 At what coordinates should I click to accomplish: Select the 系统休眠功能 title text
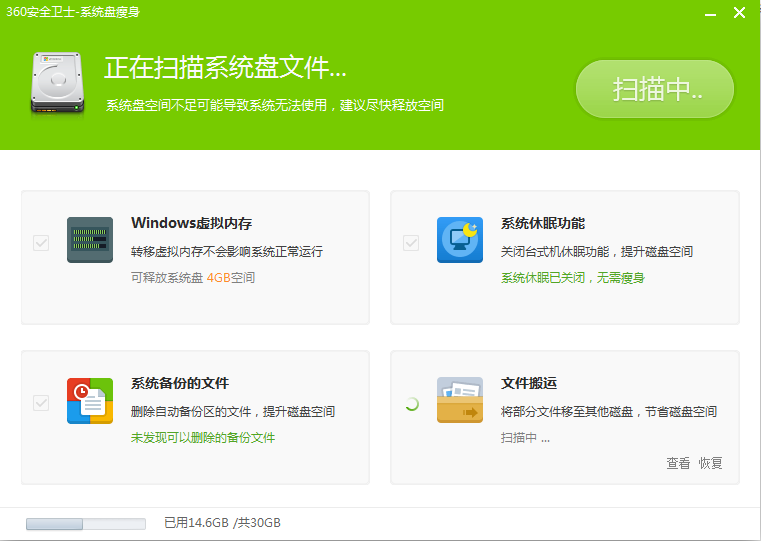tap(543, 223)
